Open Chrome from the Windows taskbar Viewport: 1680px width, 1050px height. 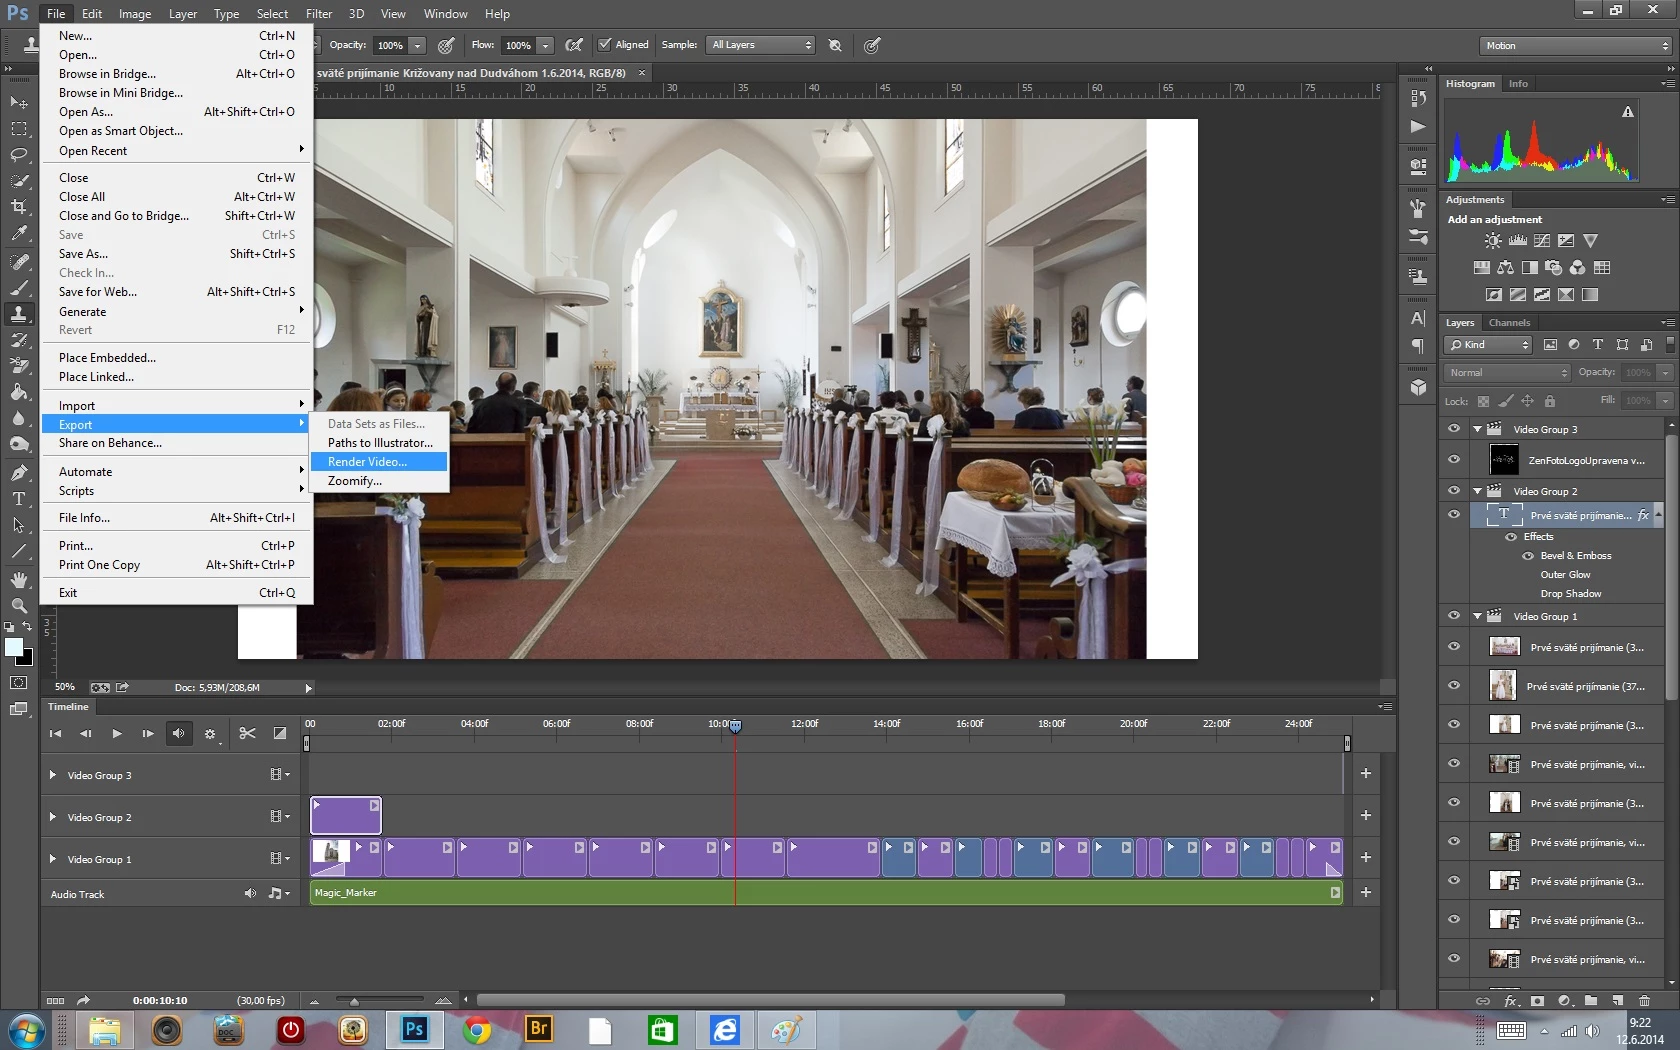pyautogui.click(x=477, y=1029)
